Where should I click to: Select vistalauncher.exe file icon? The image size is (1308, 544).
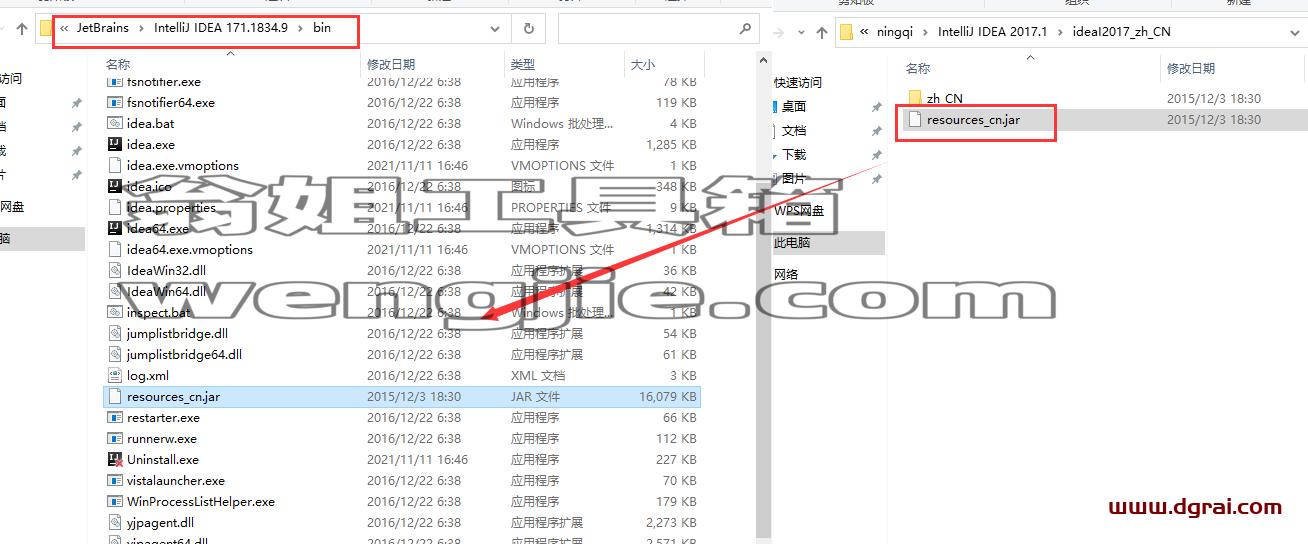coord(115,481)
